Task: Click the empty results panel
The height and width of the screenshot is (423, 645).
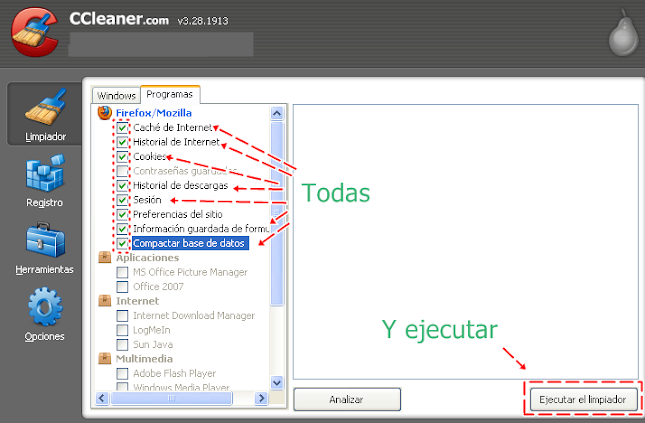Action: coord(465,242)
